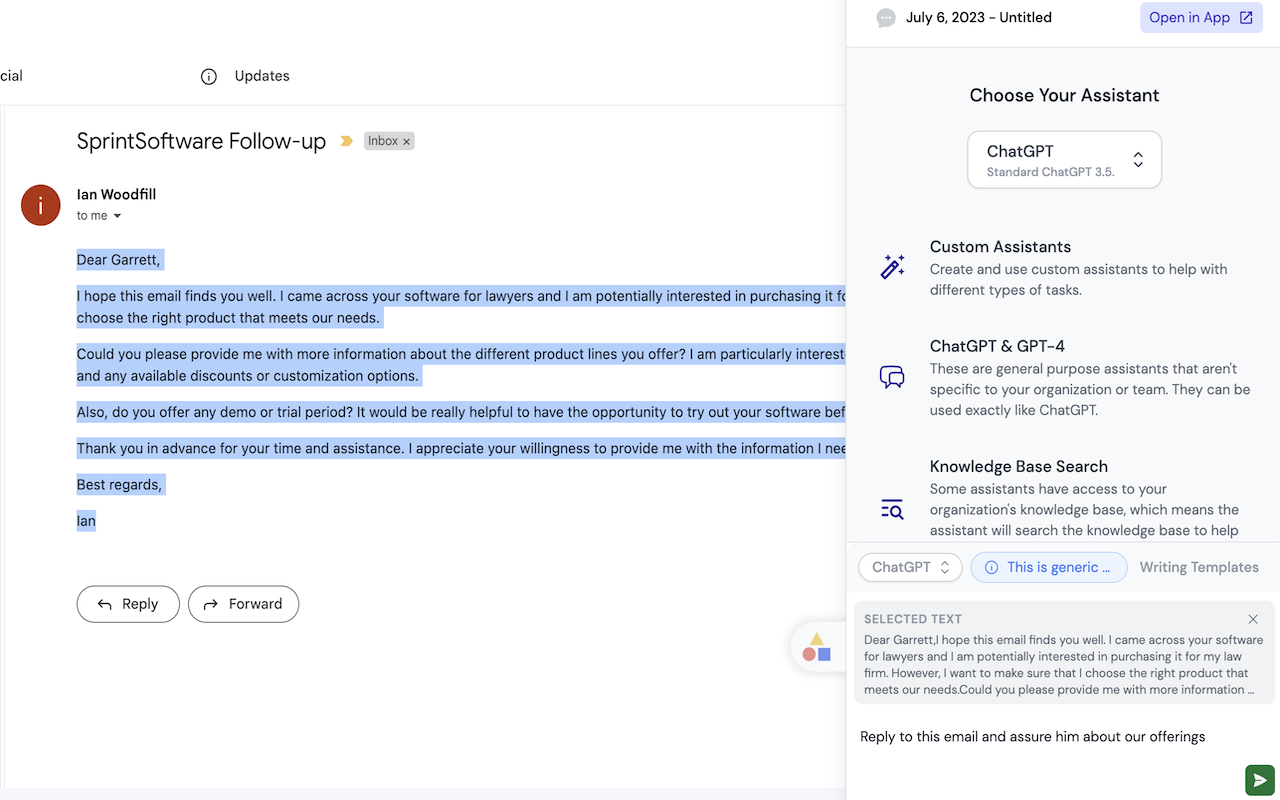This screenshot has height=800, width=1280.
Task: Open the Custom Assistants wand icon
Action: [892, 267]
